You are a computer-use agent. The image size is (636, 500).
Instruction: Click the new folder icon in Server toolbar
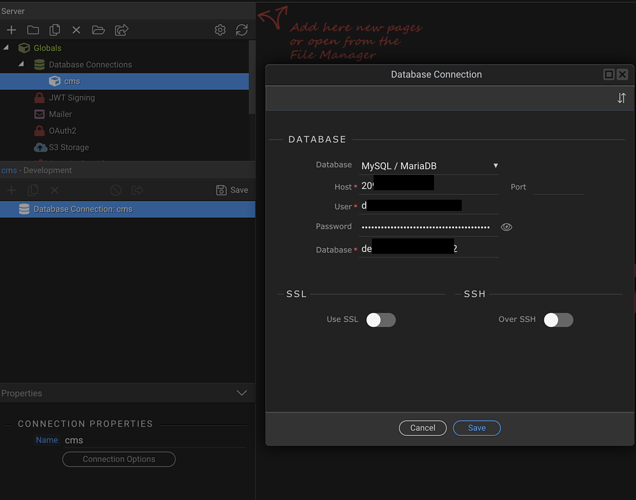33,30
